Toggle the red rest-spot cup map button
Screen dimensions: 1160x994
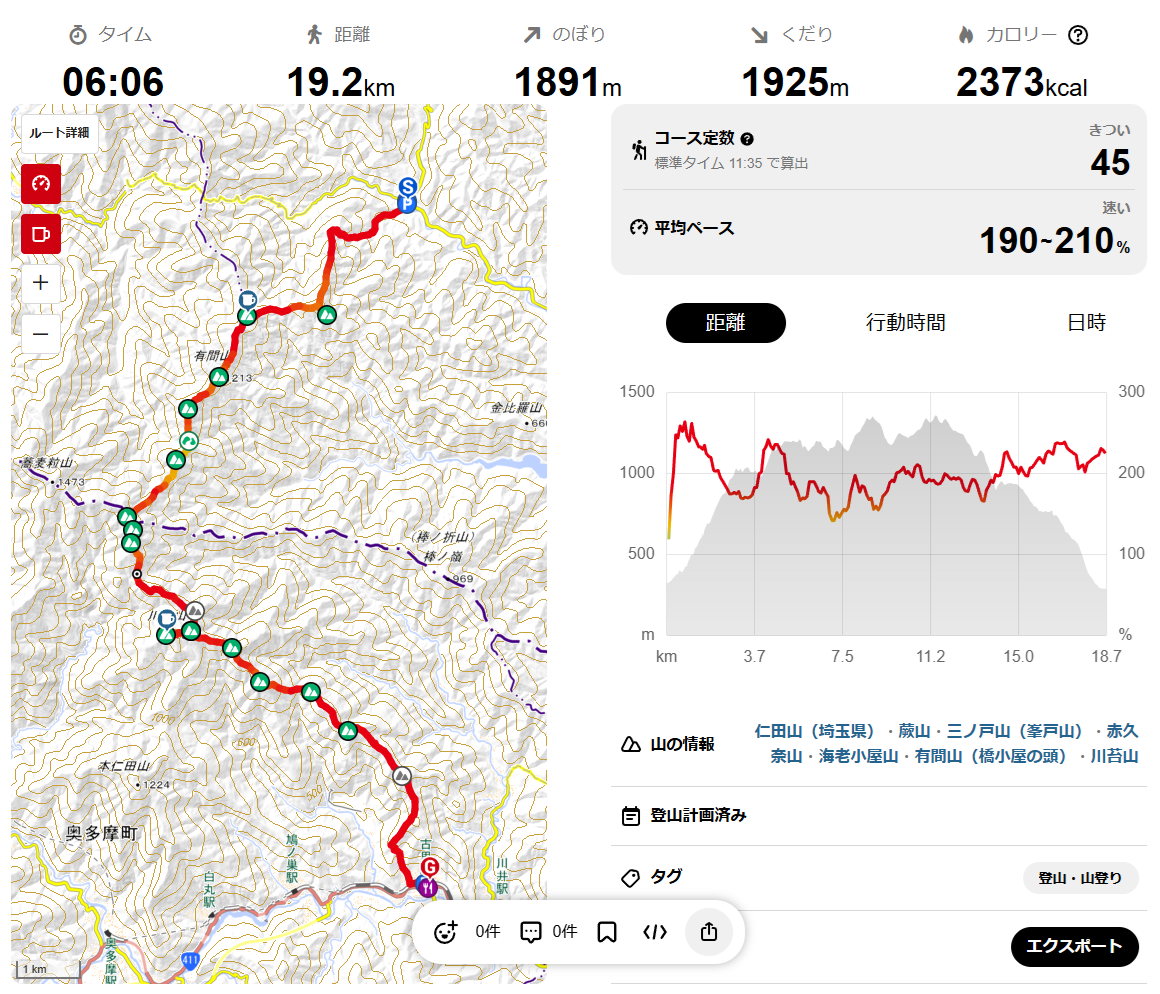point(41,233)
